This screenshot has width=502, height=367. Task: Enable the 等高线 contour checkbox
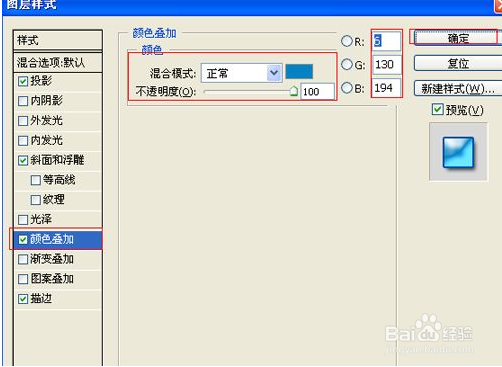point(35,180)
